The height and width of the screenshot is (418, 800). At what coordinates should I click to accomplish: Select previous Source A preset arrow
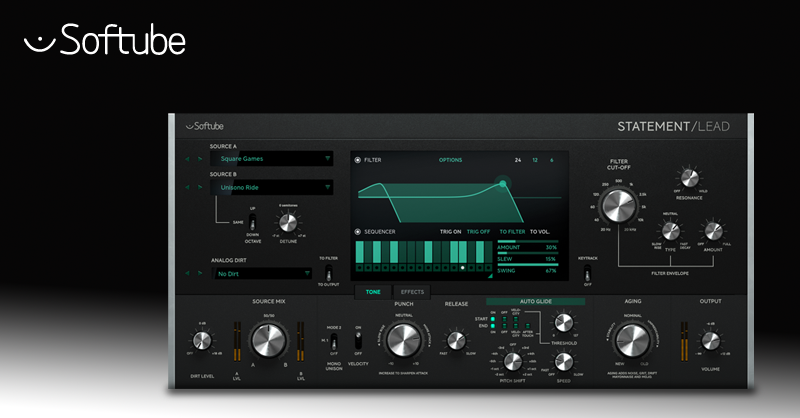(187, 159)
